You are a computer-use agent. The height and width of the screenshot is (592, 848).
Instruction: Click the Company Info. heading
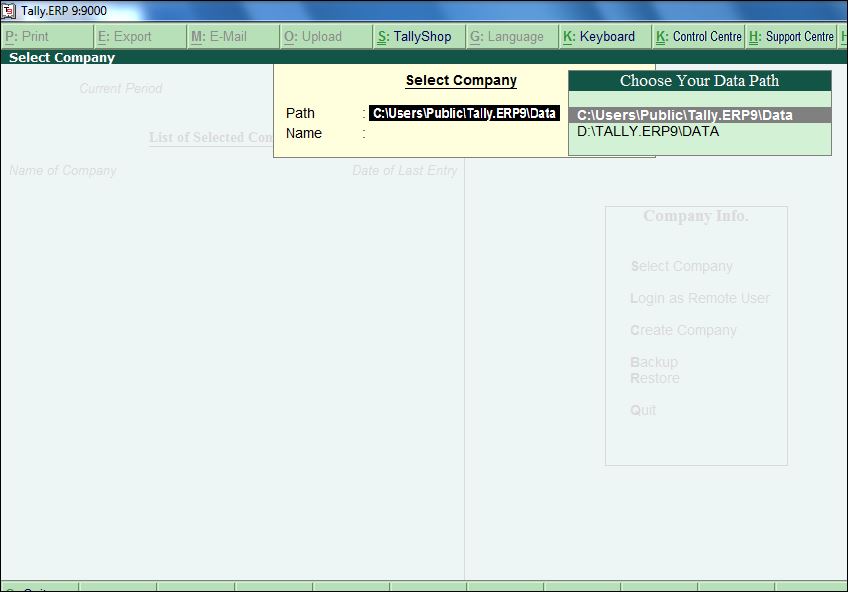pos(696,216)
